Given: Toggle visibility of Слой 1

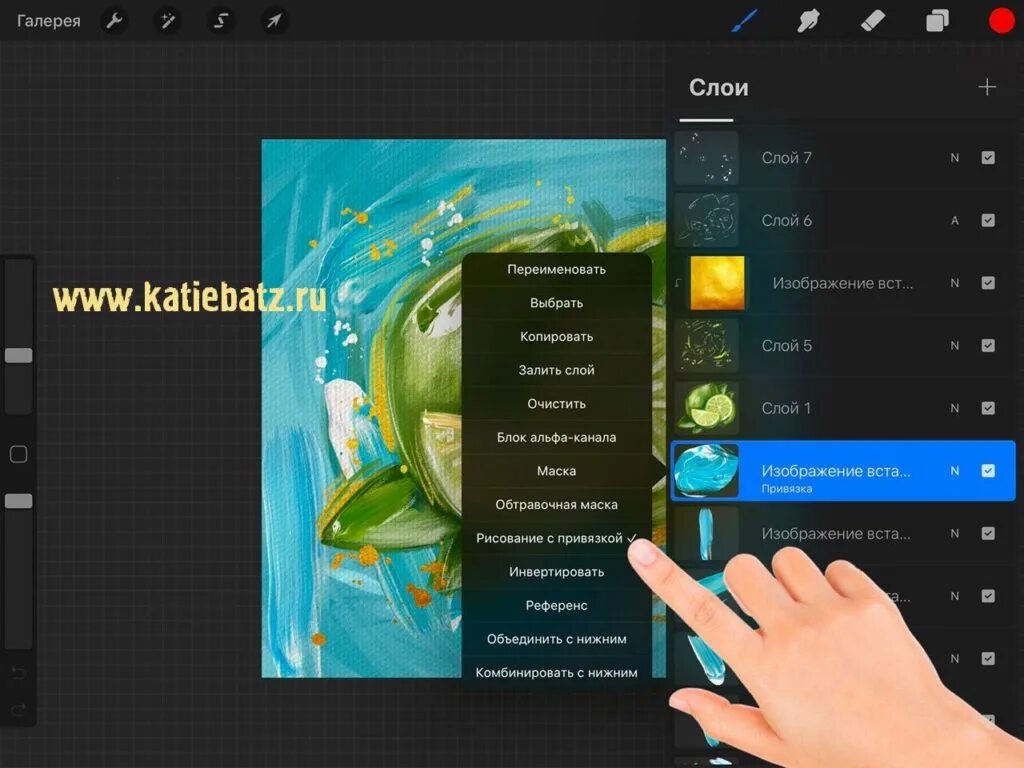Looking at the screenshot, I should point(988,408).
